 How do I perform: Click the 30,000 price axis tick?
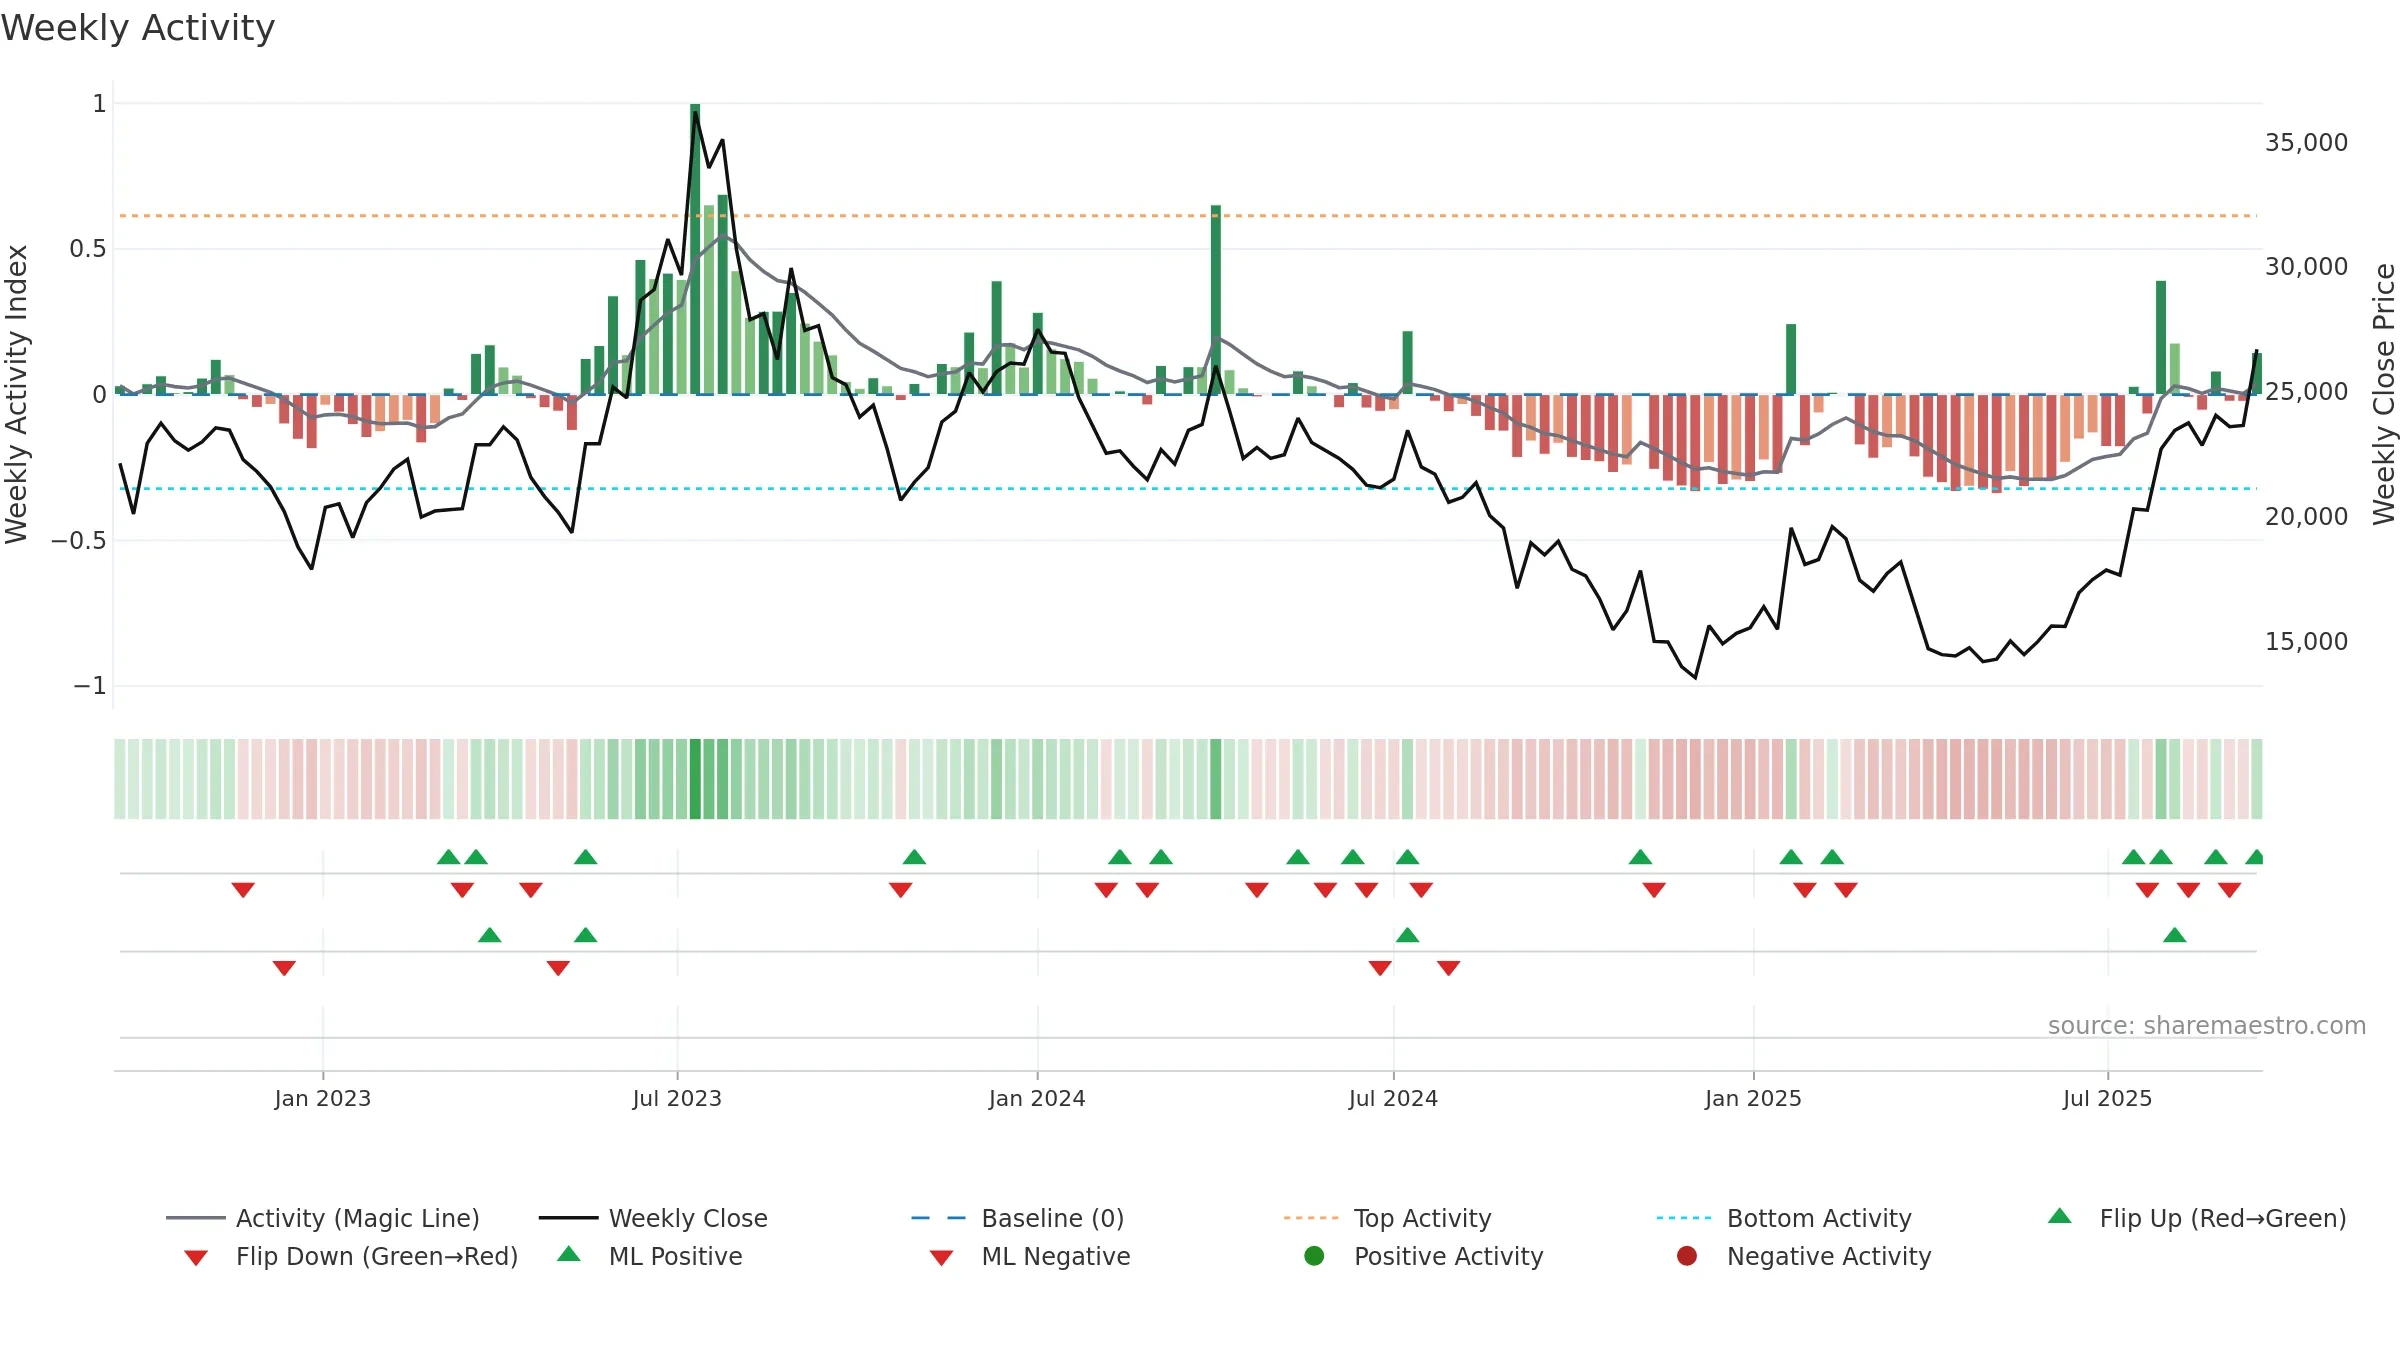coord(2306,267)
